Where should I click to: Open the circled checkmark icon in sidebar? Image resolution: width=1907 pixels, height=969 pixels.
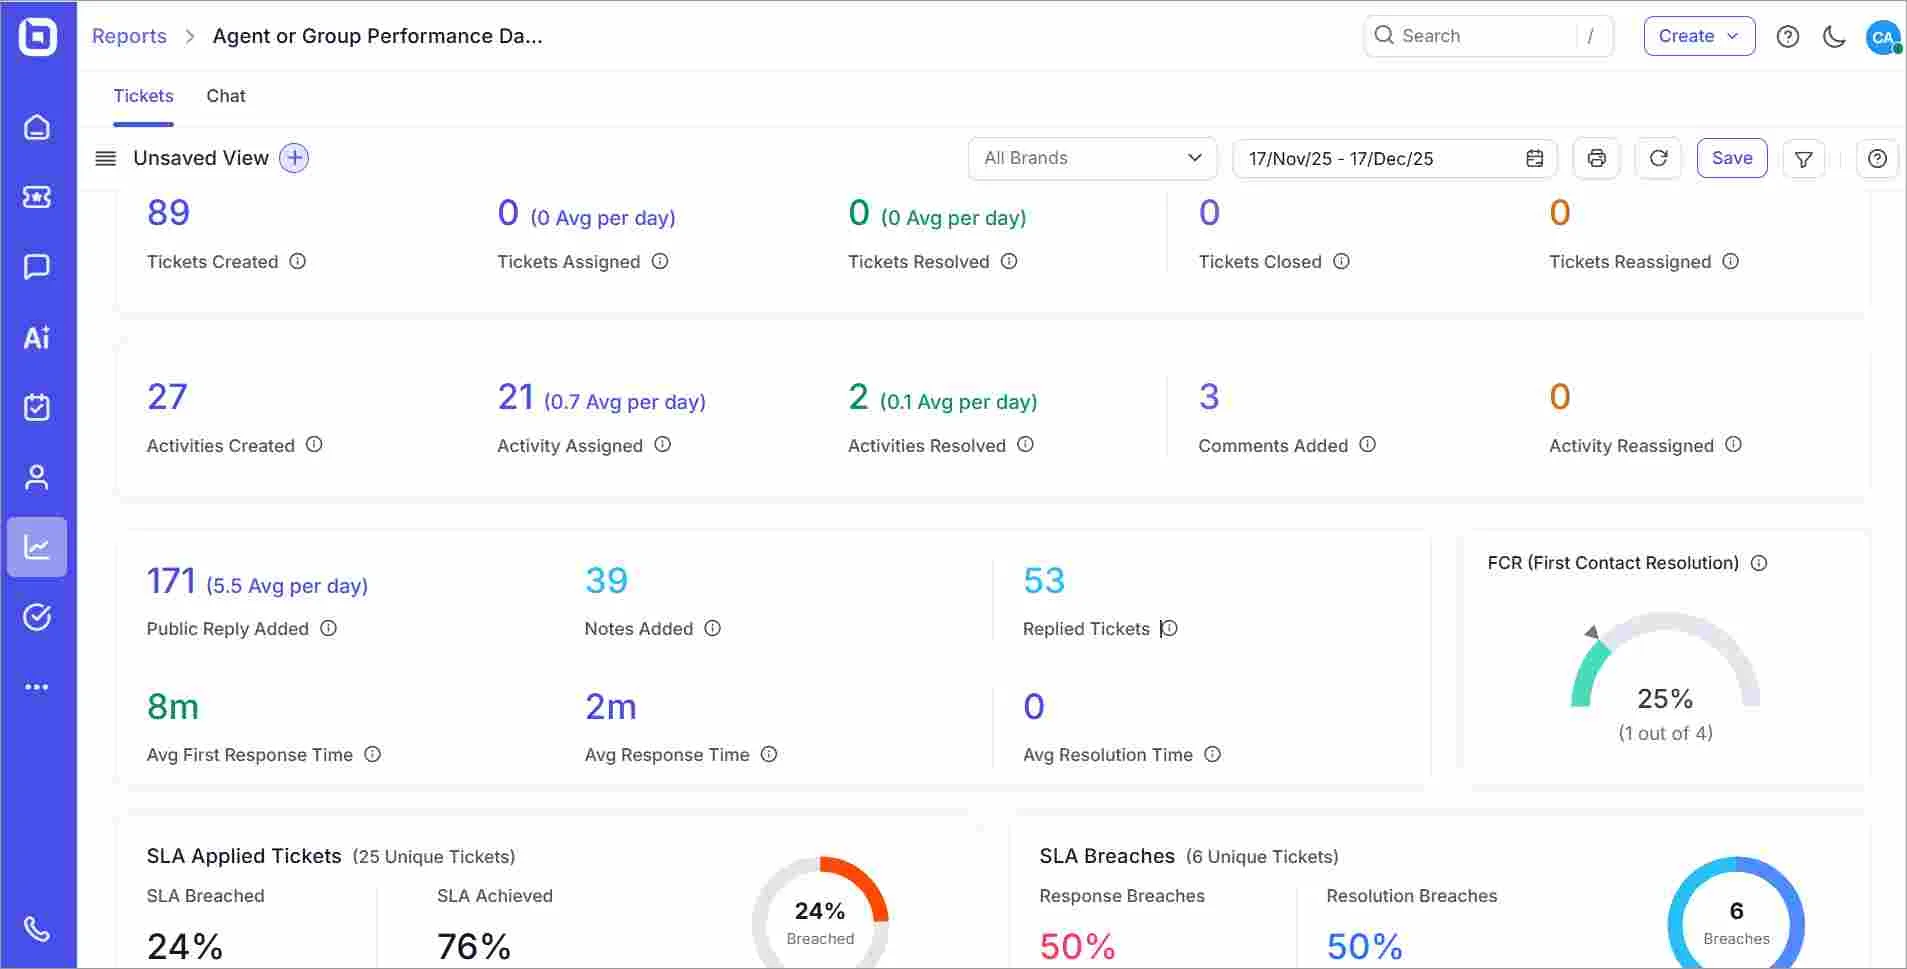tap(37, 617)
